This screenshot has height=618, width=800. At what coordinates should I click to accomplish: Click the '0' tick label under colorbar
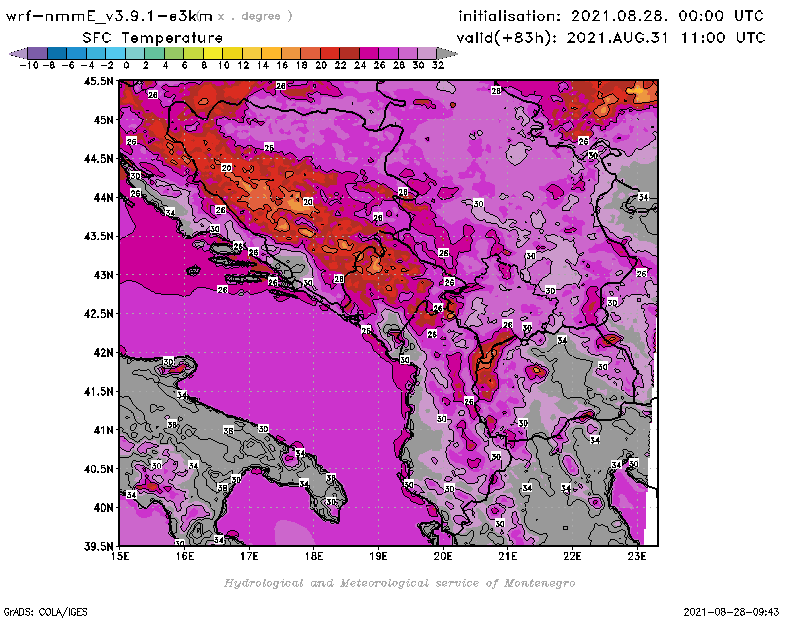point(126,65)
